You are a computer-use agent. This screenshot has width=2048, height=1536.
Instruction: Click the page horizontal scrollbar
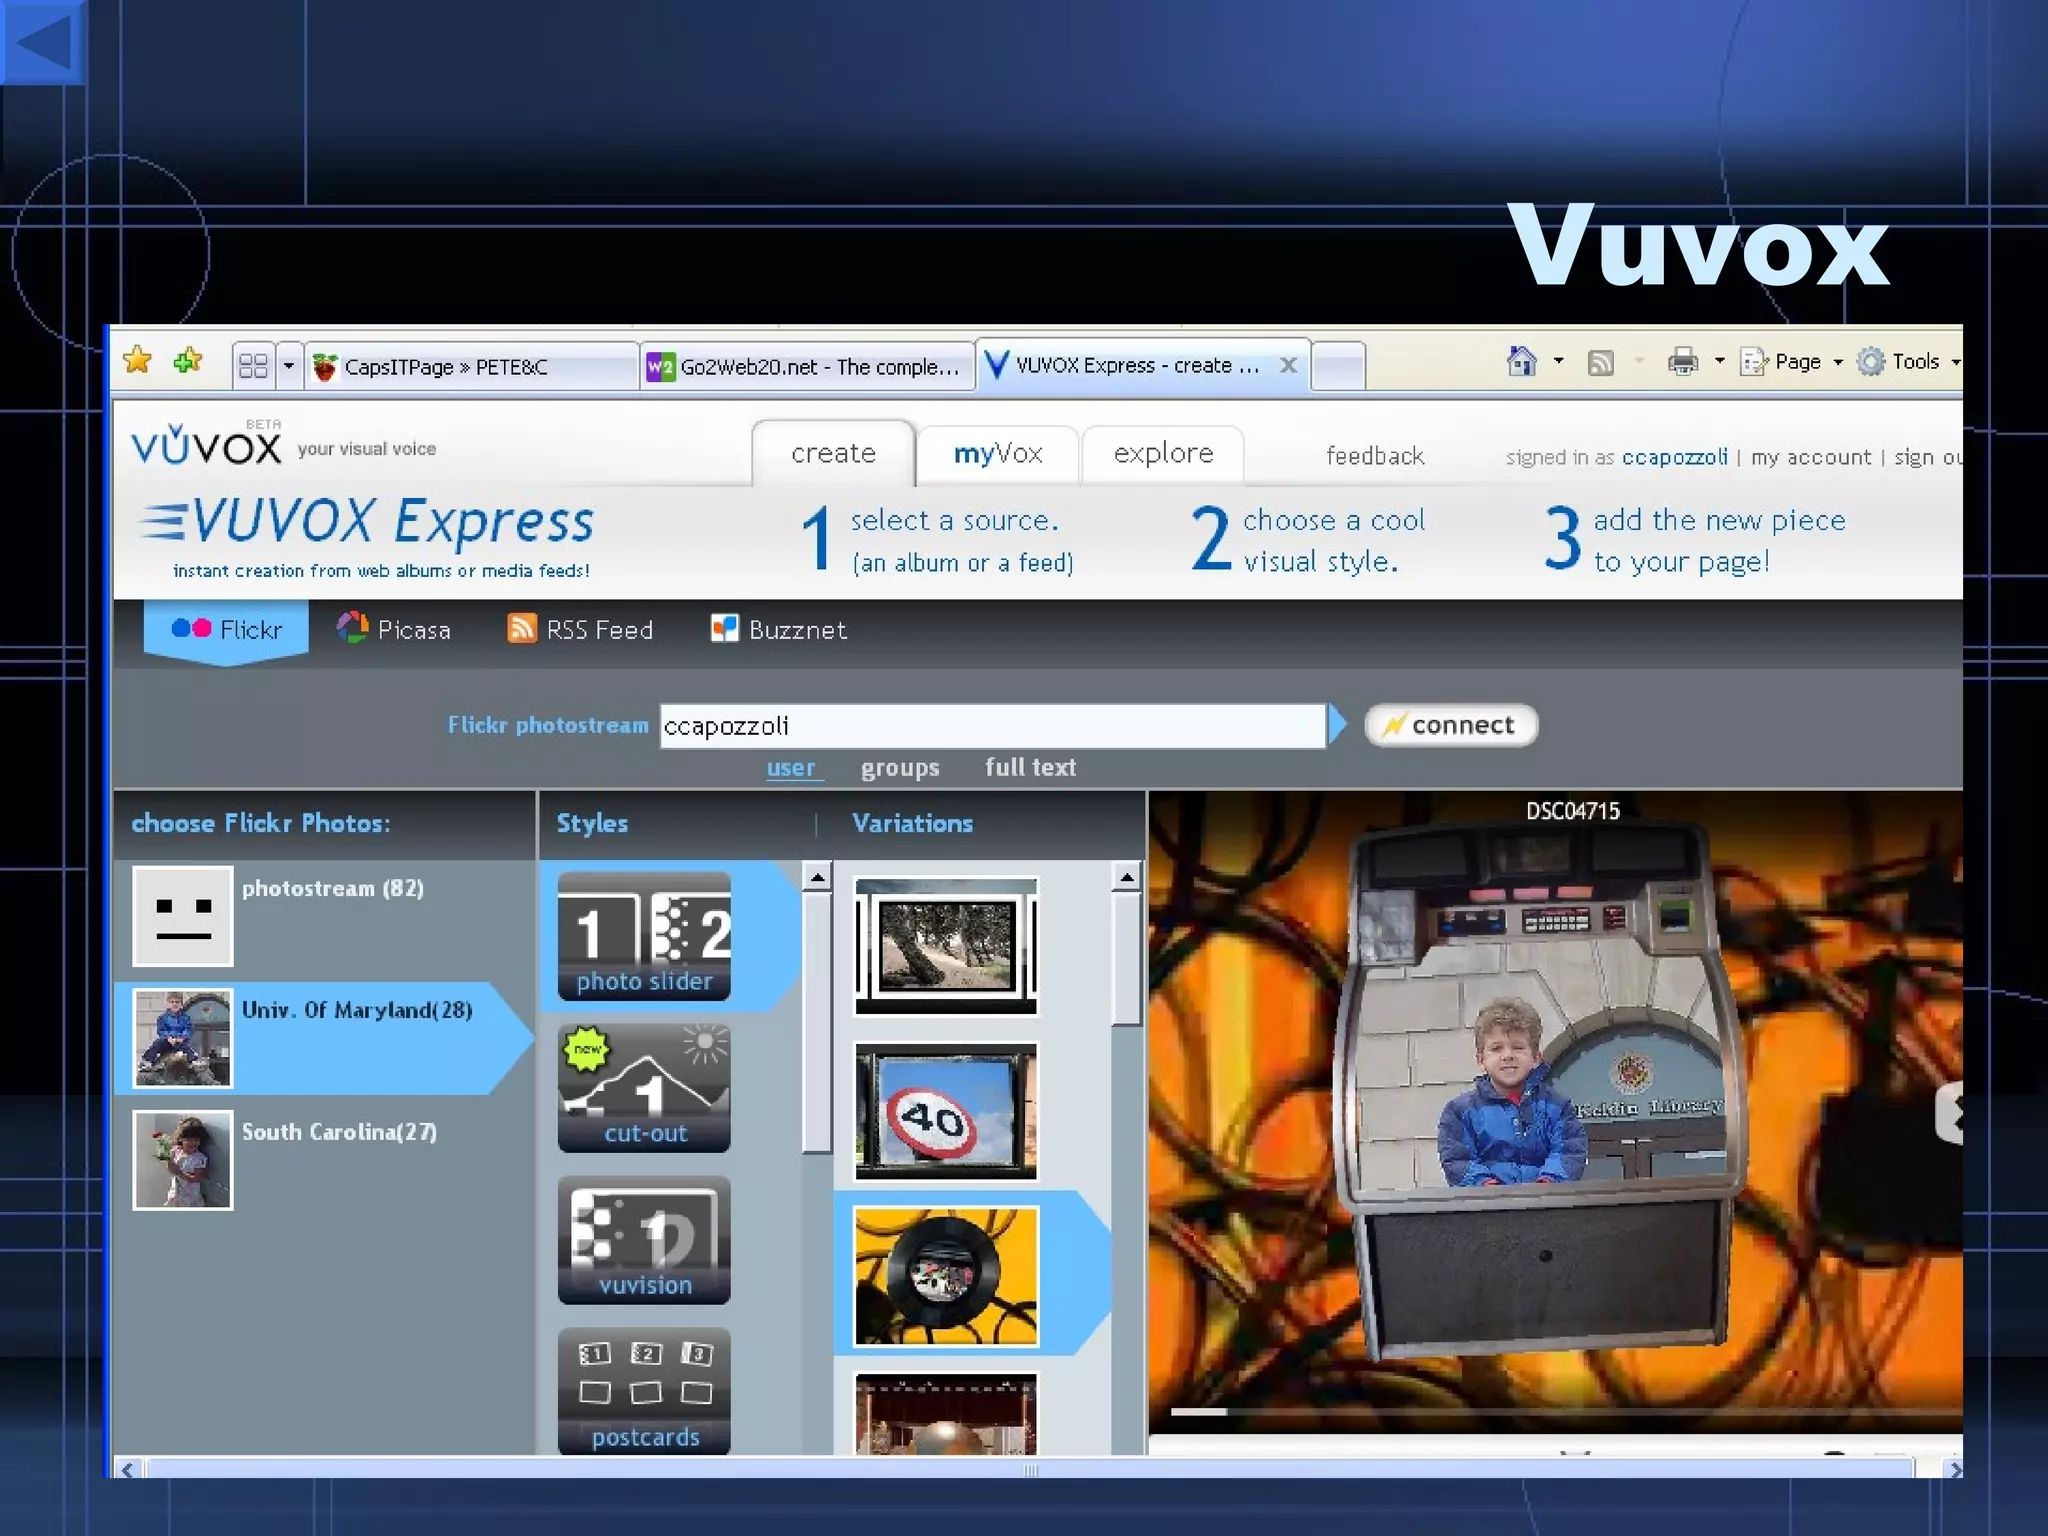tap(1030, 1469)
